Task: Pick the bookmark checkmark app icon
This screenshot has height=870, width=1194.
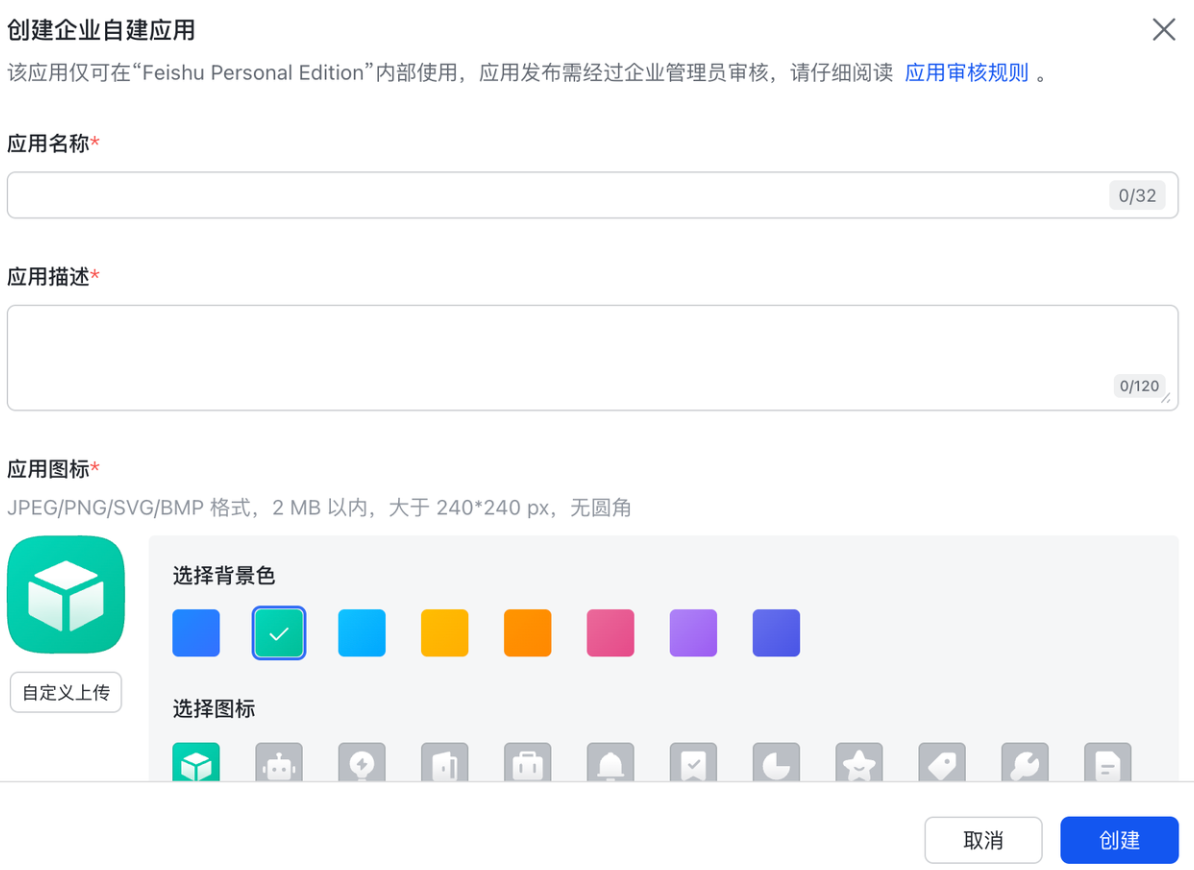Action: (694, 762)
